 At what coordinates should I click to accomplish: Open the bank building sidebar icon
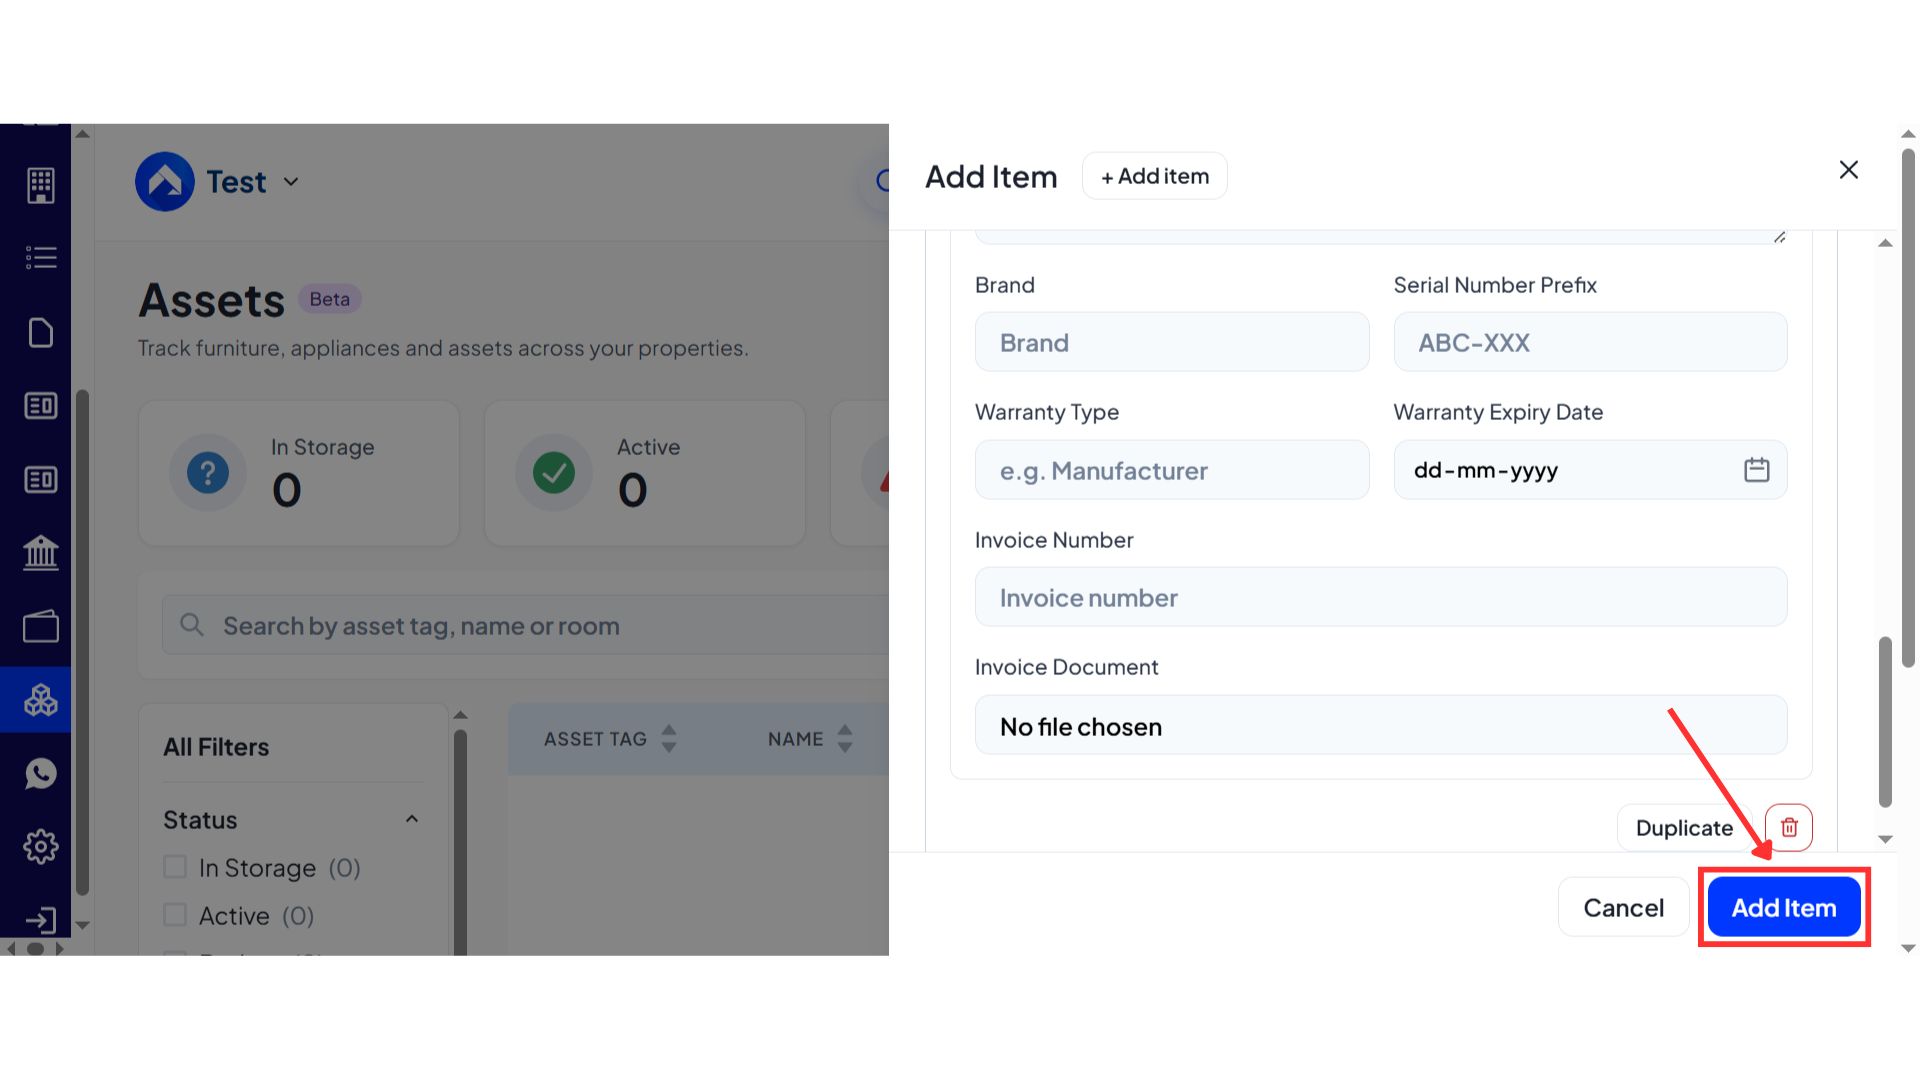tap(41, 552)
